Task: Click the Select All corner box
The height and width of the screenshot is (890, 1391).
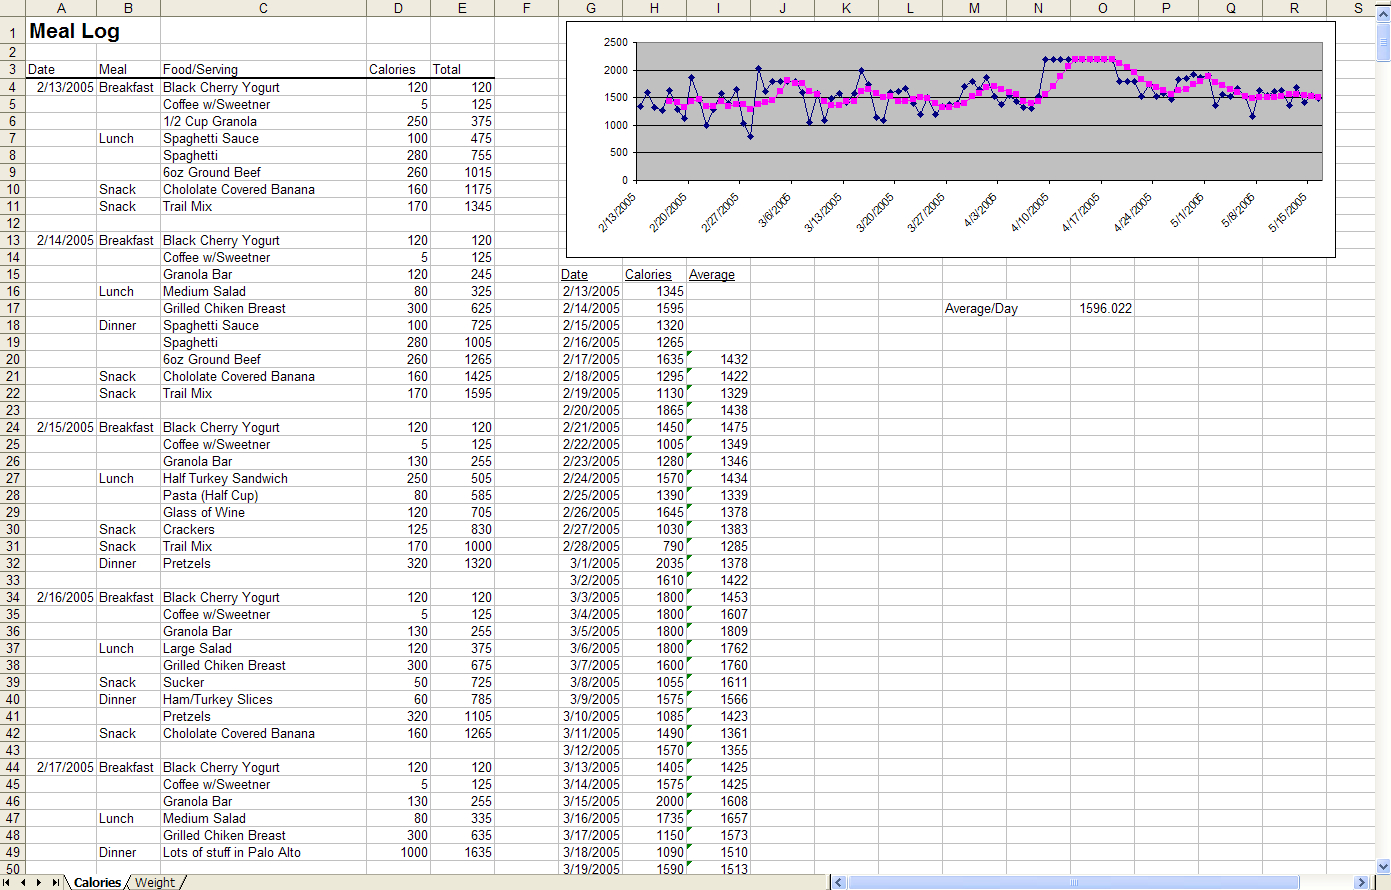Action: coord(12,8)
